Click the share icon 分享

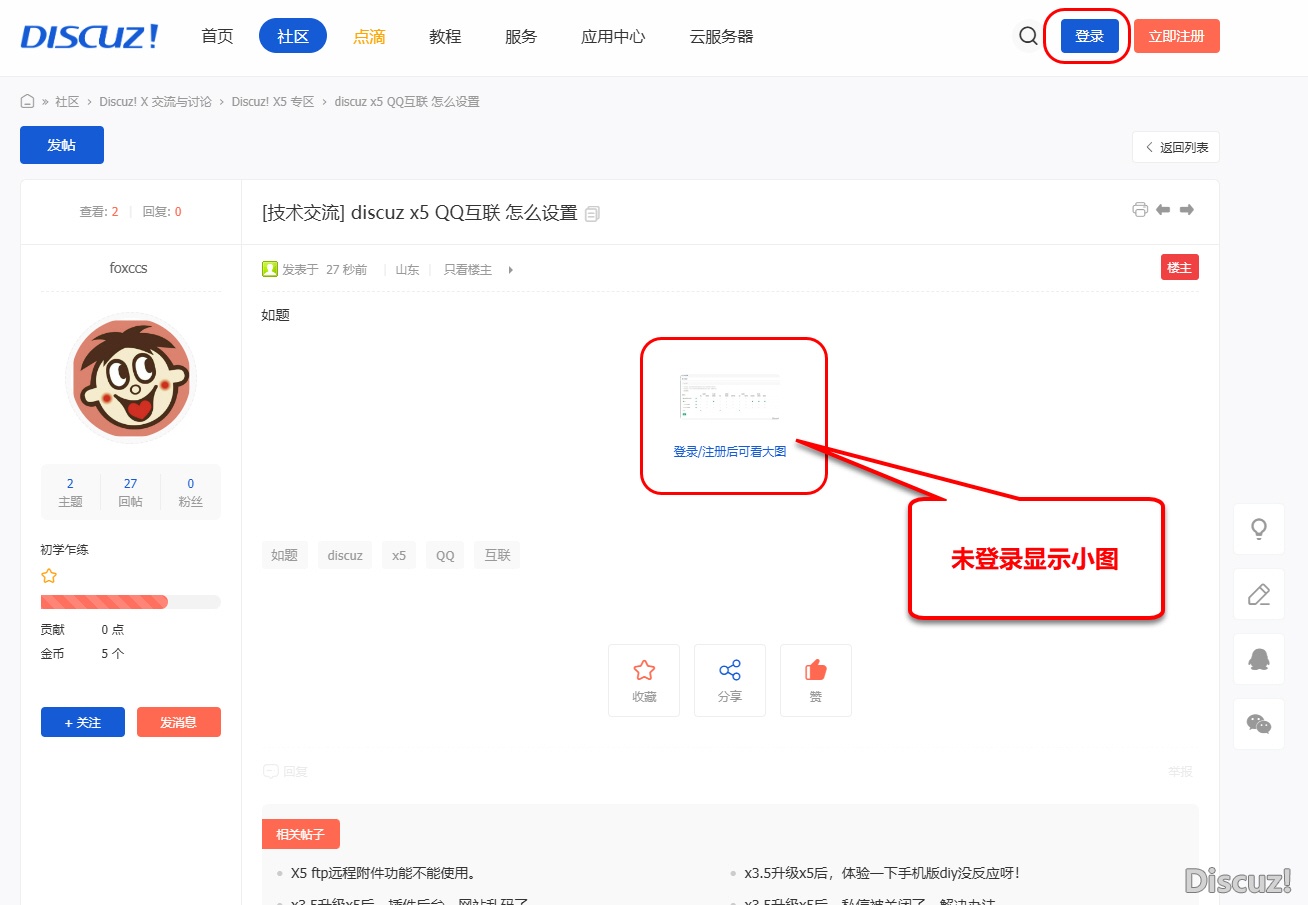[730, 671]
